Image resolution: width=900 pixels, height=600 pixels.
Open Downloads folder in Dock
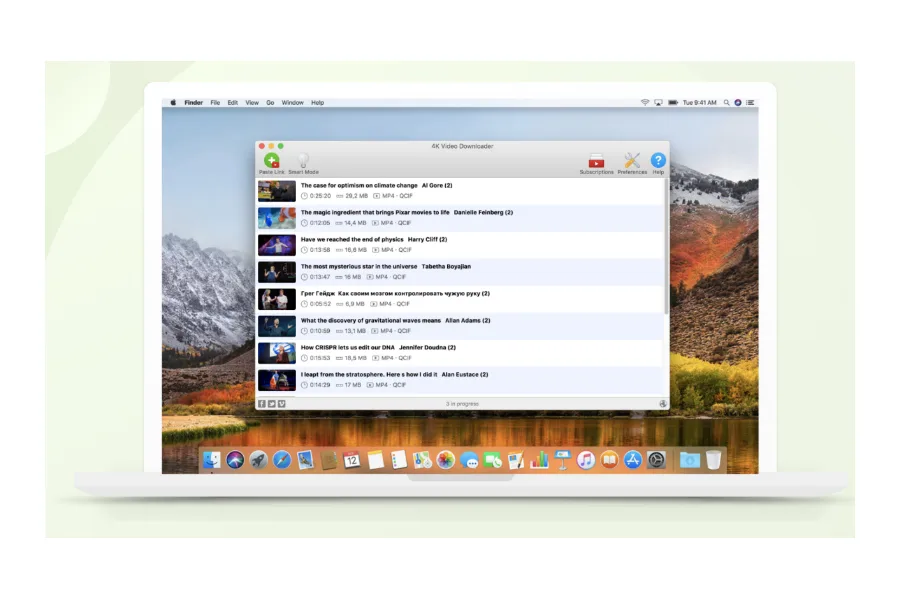coord(689,460)
